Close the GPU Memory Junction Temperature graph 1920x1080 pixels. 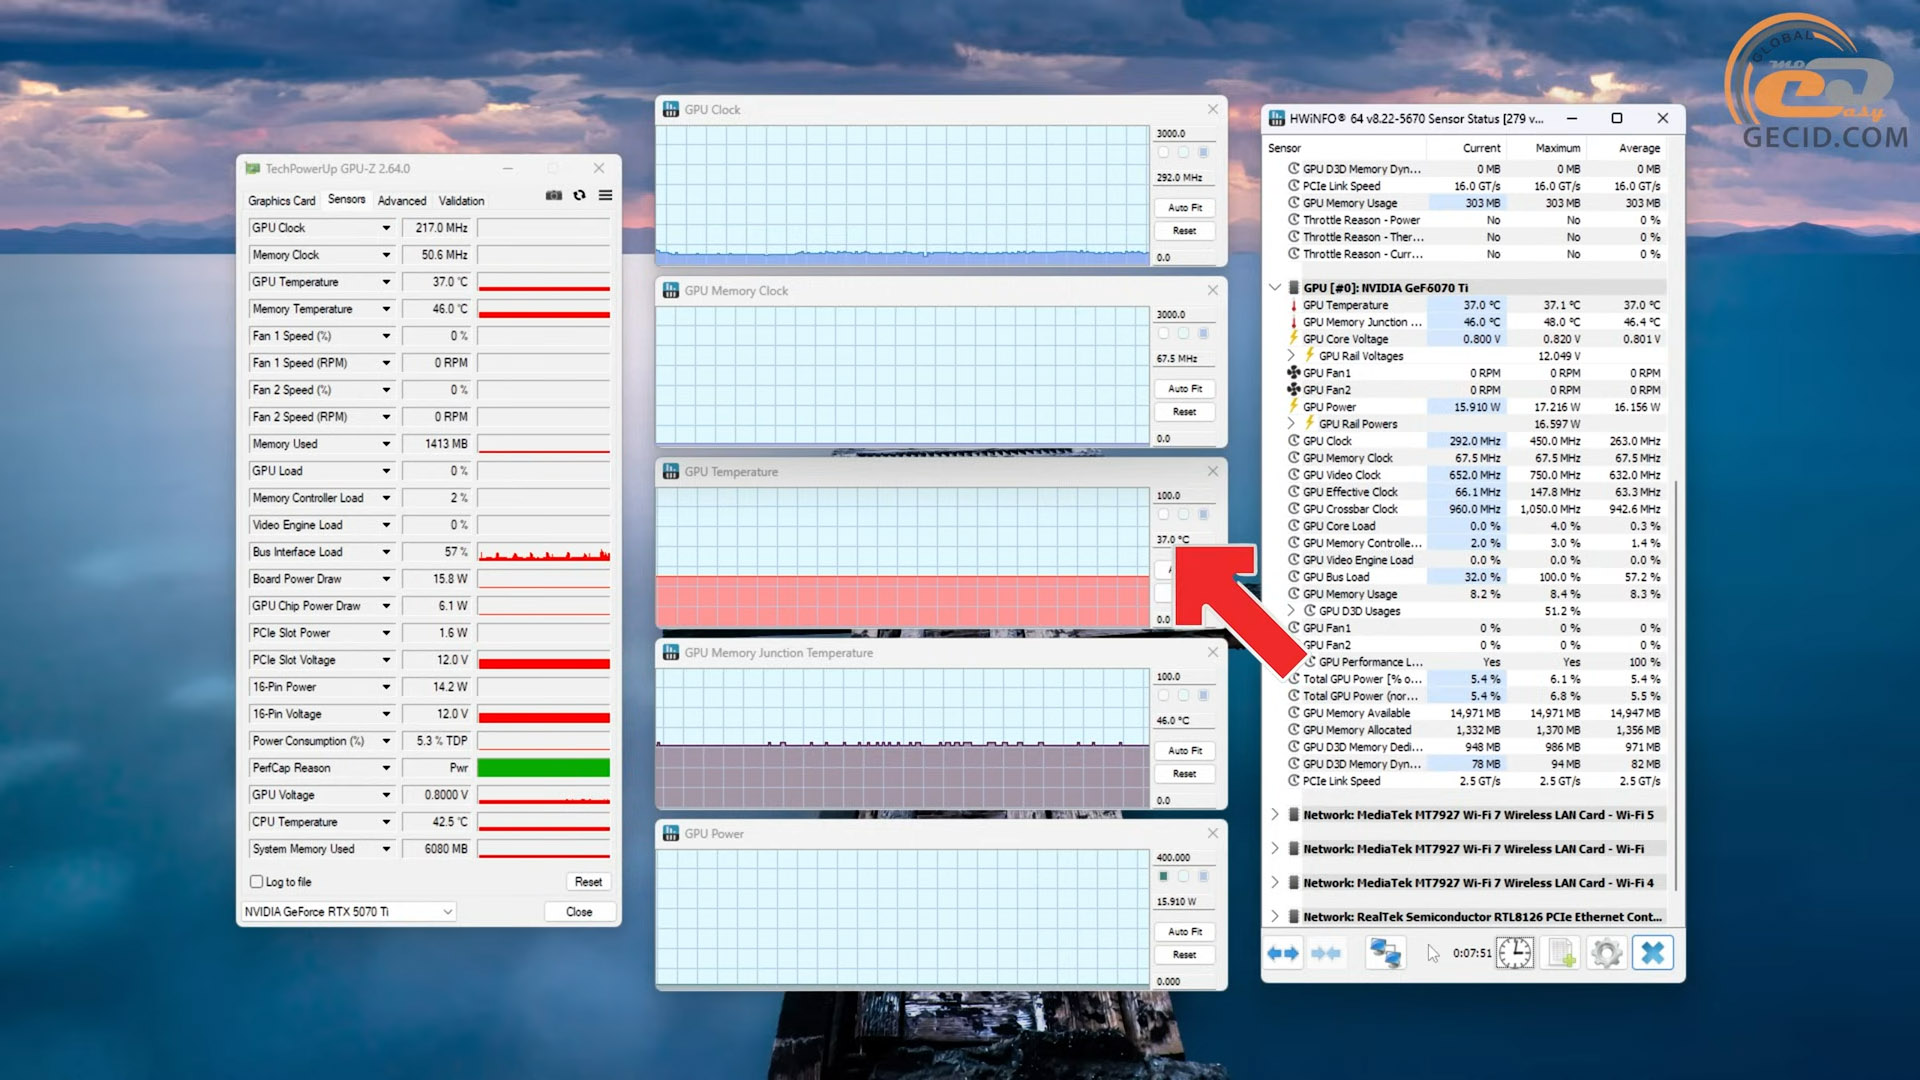pos(1213,652)
